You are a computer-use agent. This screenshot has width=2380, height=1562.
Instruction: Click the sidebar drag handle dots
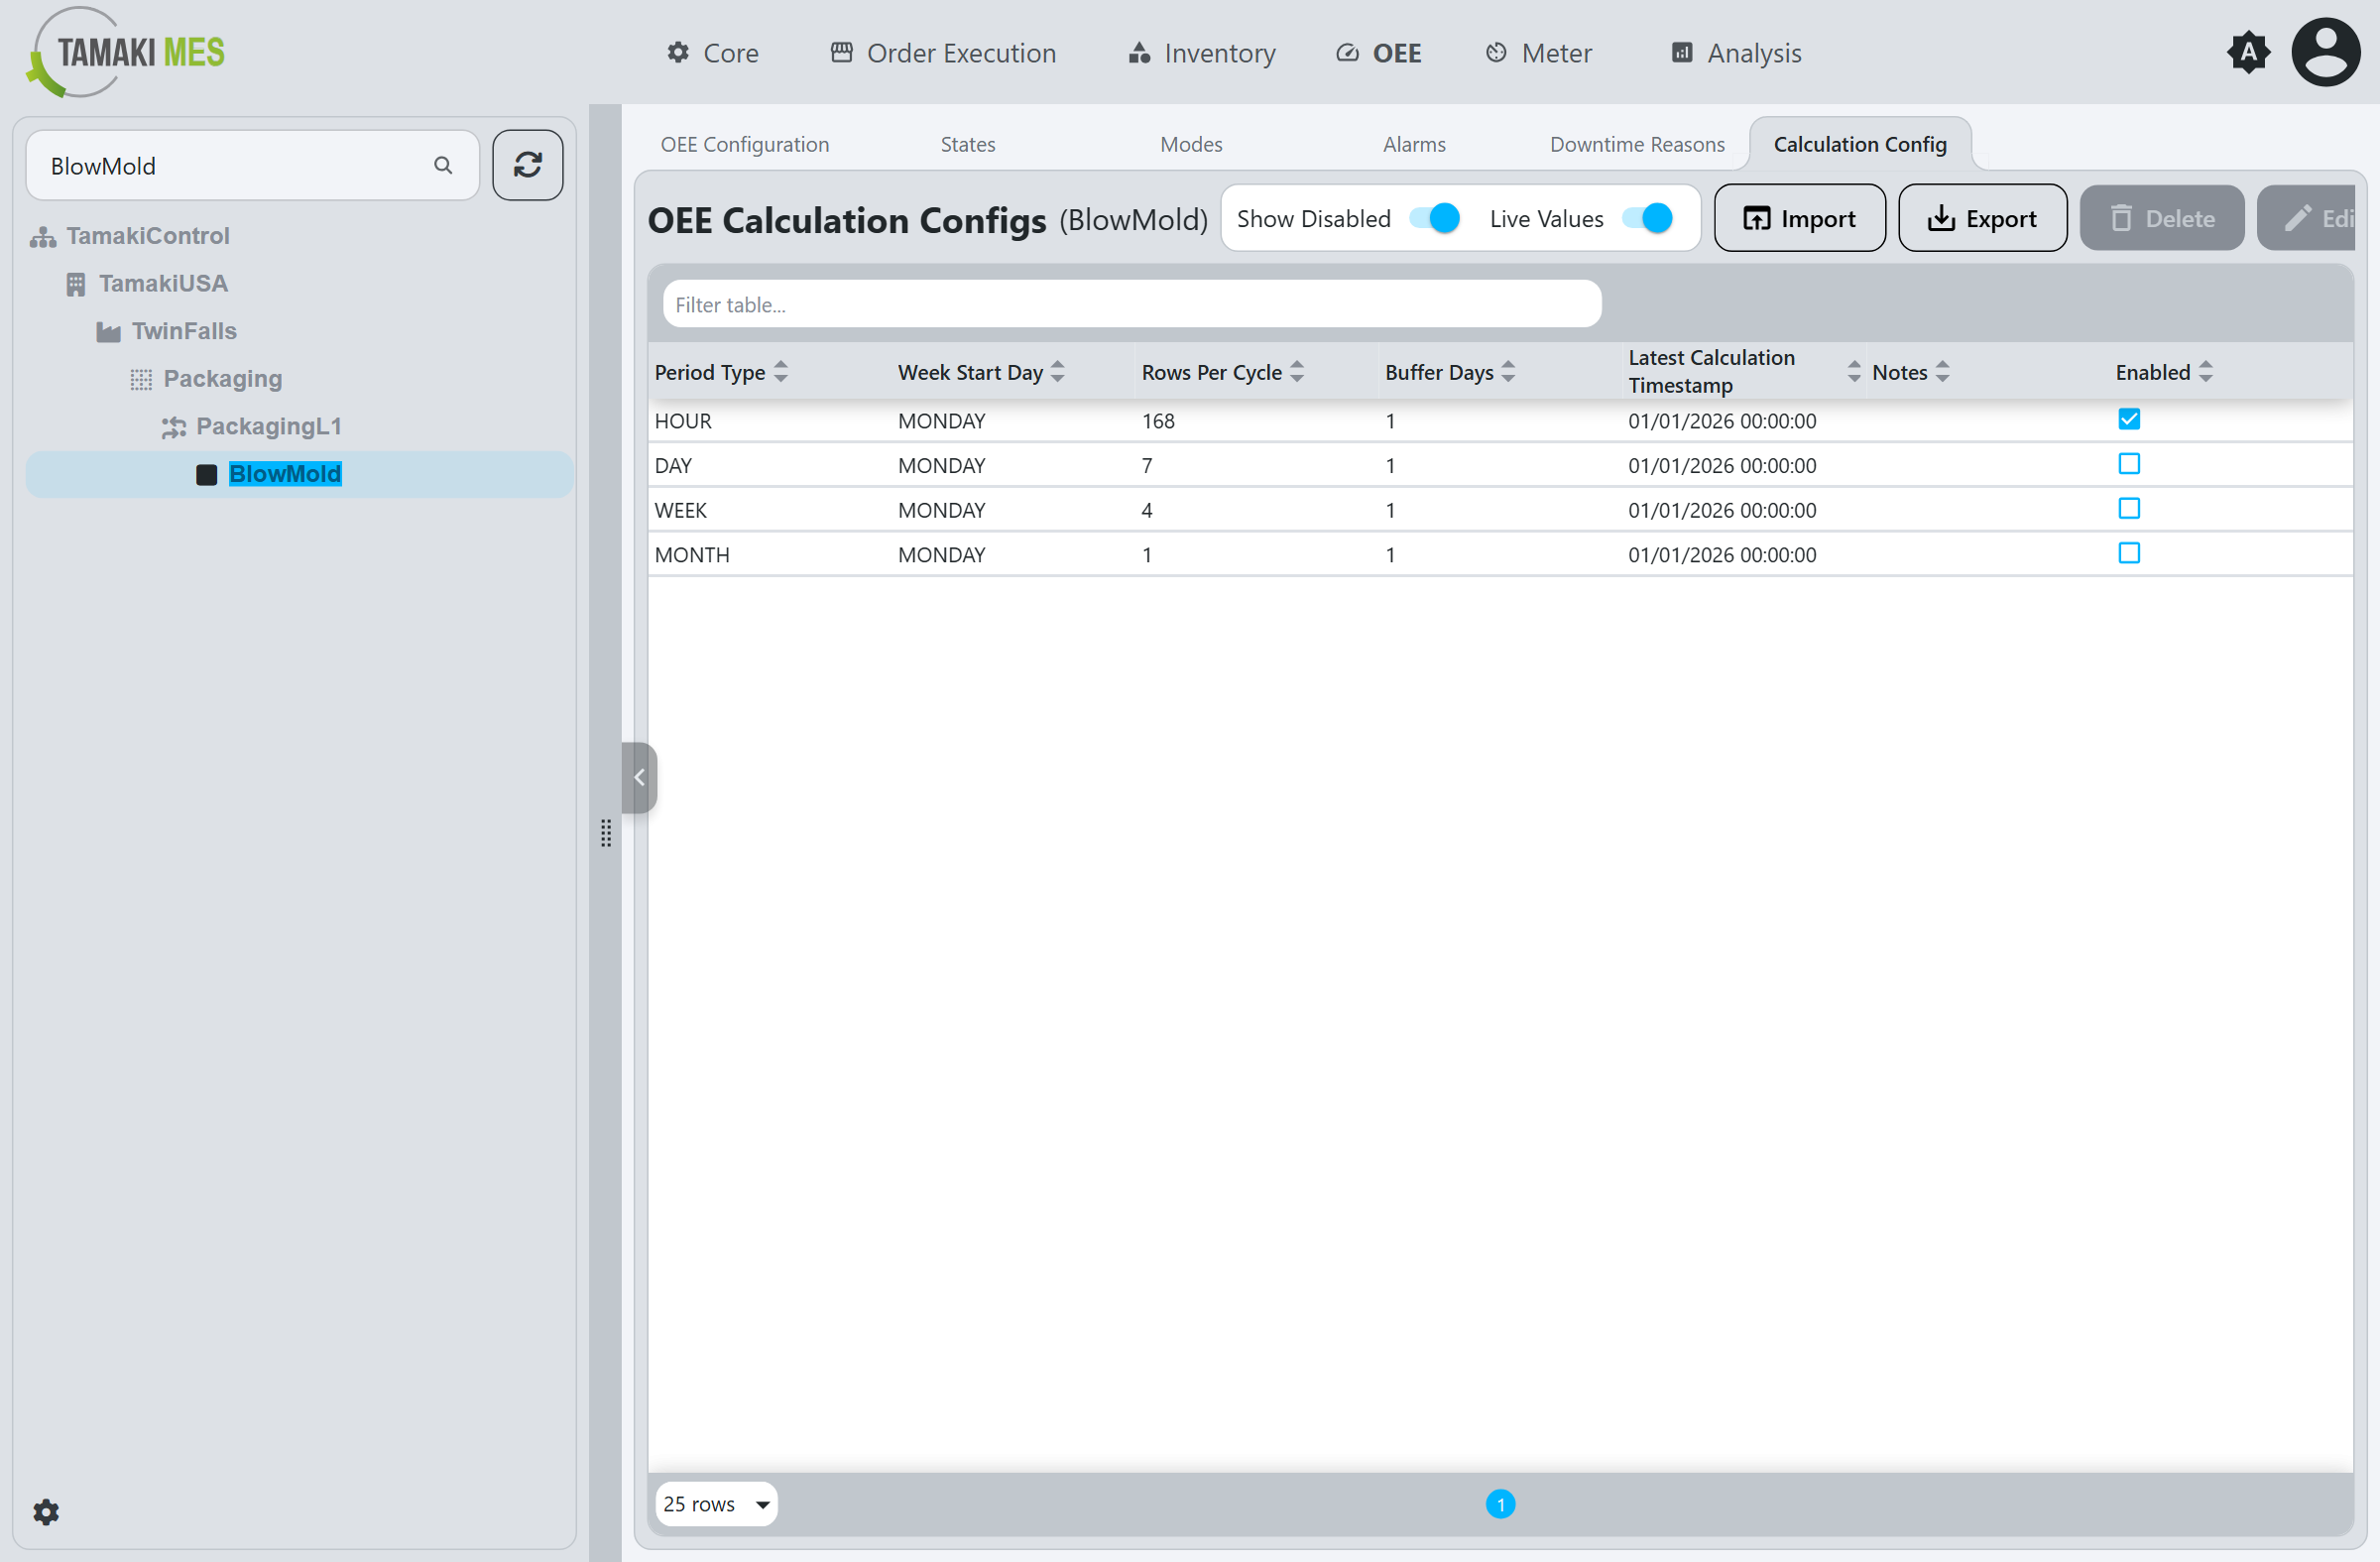[x=606, y=832]
